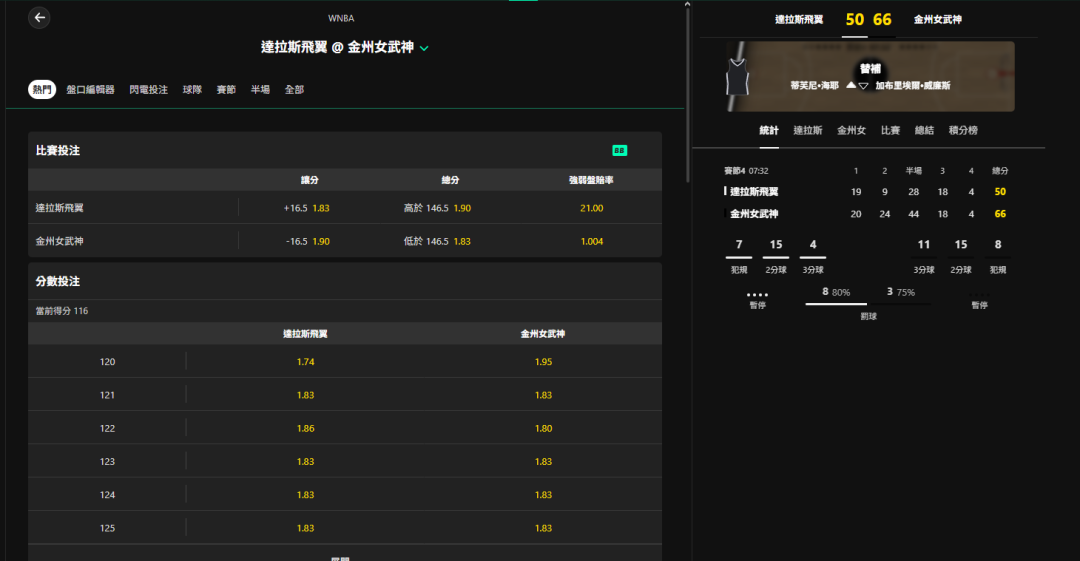The width and height of the screenshot is (1080, 561).
Task: Bet 低於 146.5 total at 1.83
Action: click(437, 241)
